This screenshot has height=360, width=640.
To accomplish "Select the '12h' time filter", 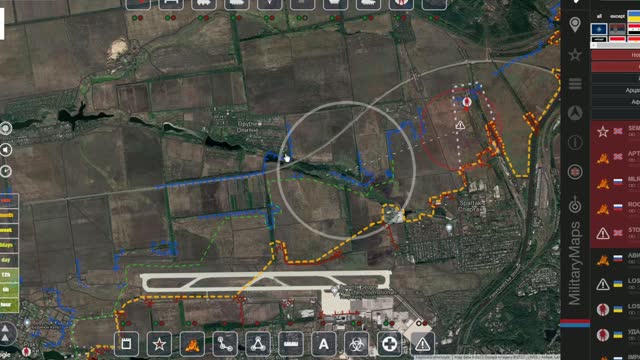I will [8, 275].
